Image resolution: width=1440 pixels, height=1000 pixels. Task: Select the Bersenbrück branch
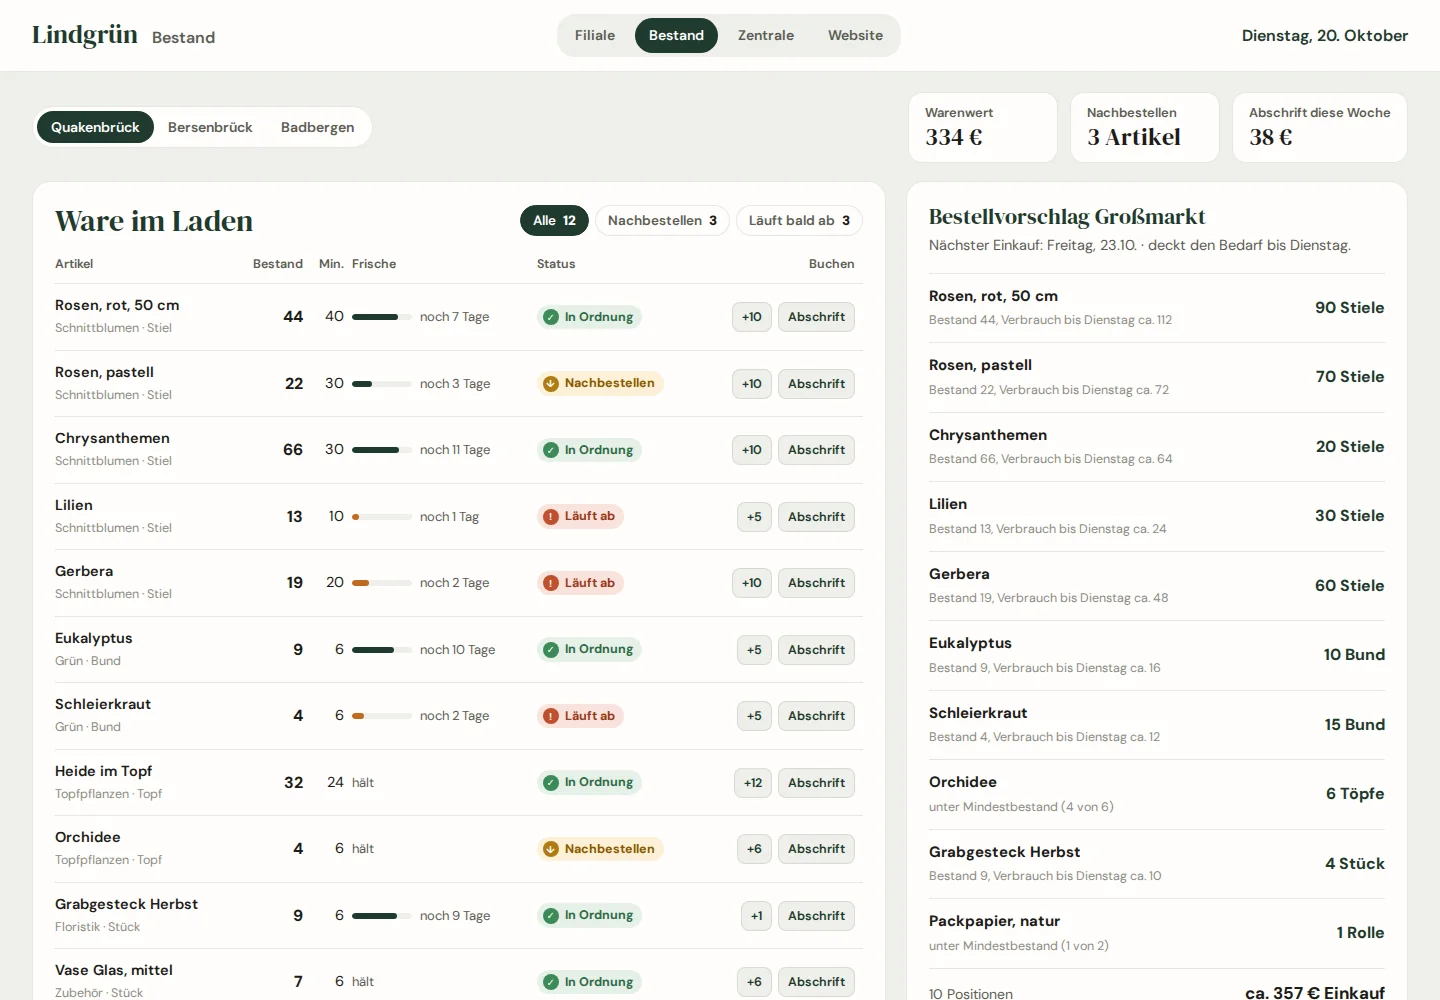click(x=210, y=127)
